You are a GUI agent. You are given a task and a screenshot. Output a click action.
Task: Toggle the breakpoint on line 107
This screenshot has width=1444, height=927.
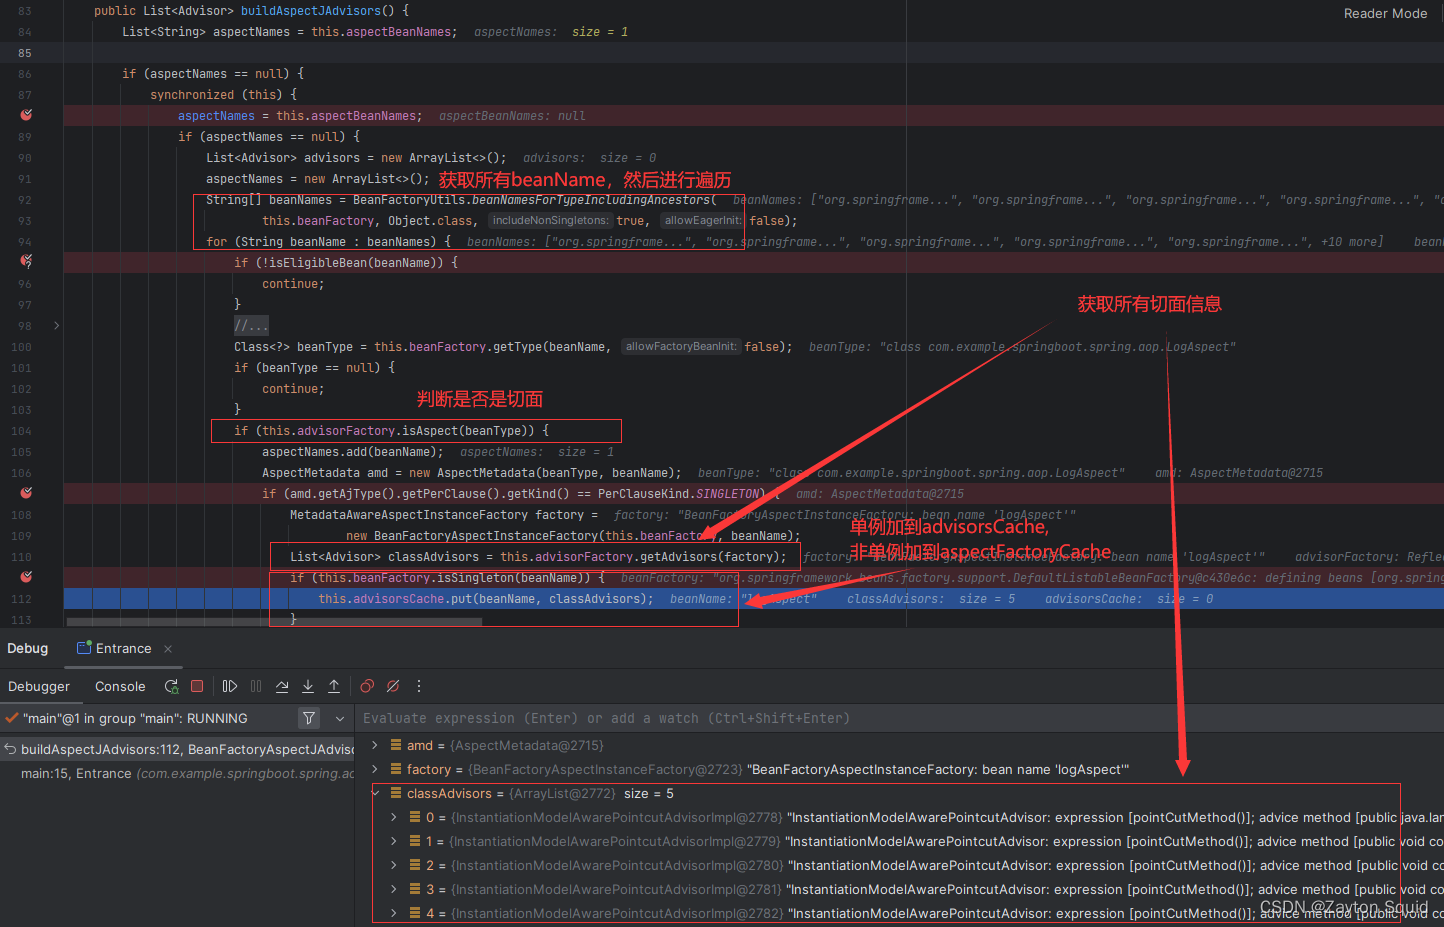(x=26, y=493)
